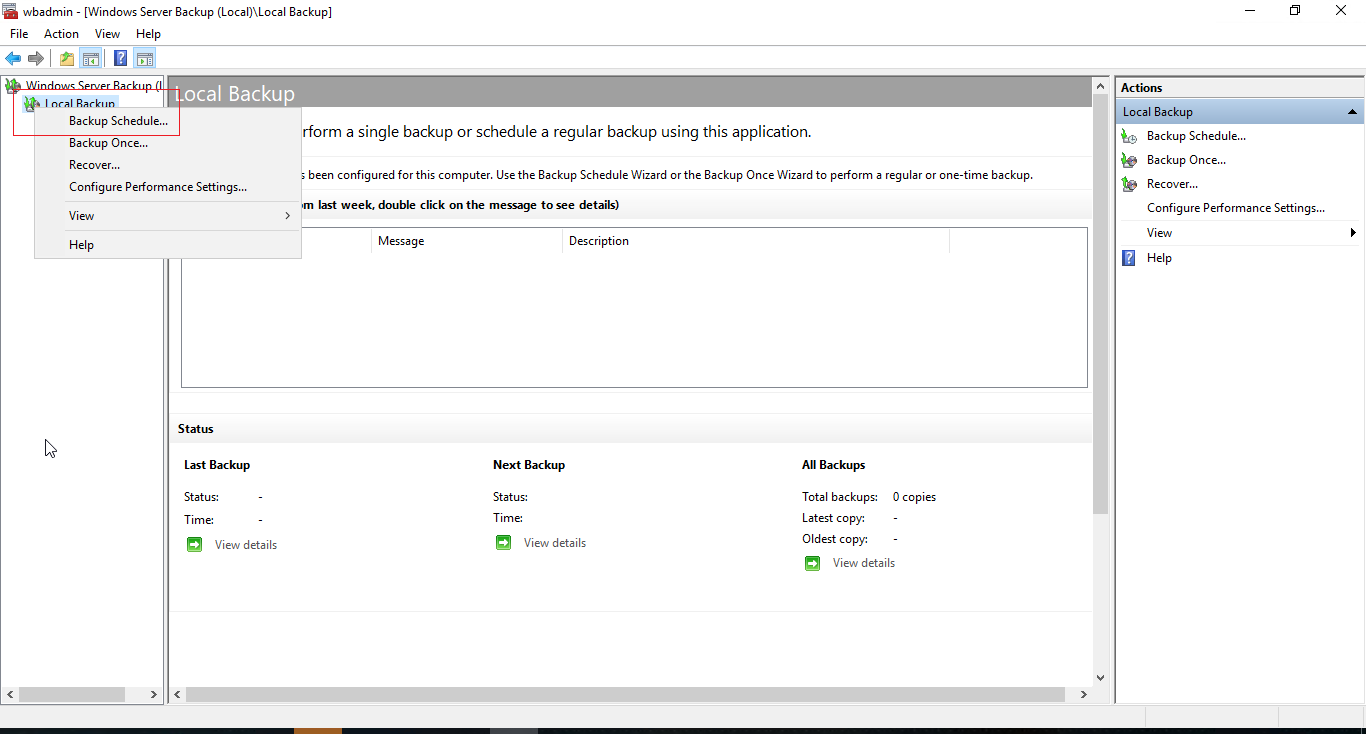Open the Help menu in menu bar
Screen dimensions: 1366x734
coord(148,34)
